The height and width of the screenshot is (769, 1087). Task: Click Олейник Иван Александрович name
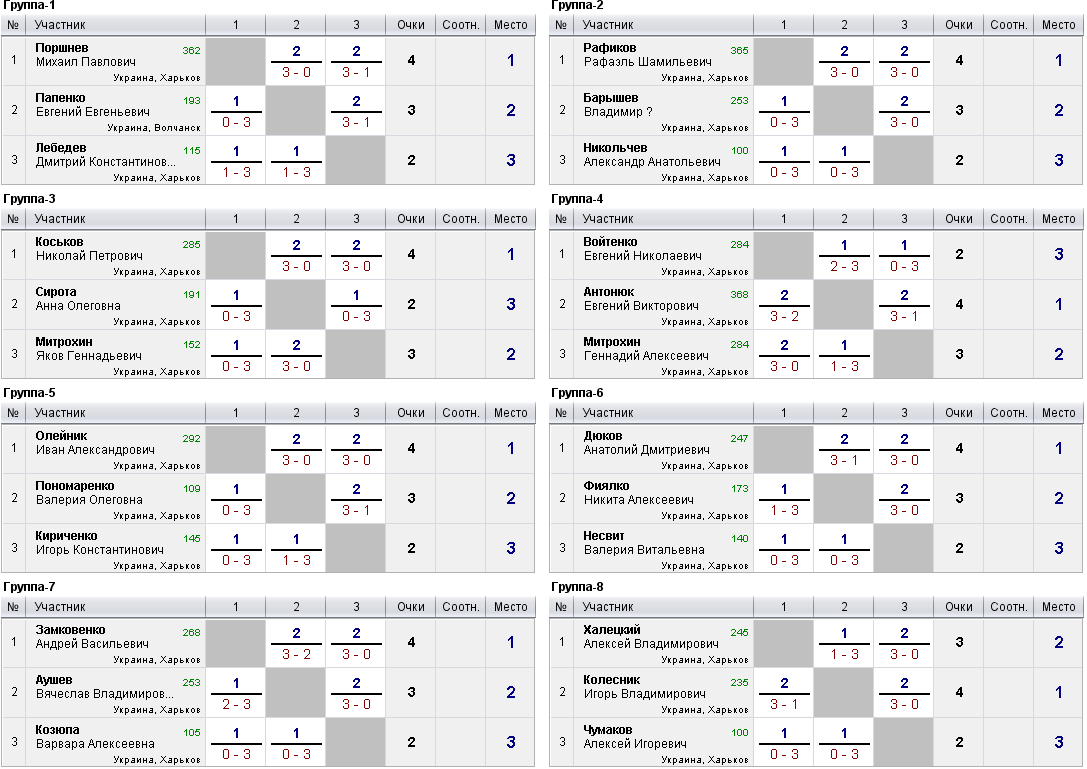point(95,443)
